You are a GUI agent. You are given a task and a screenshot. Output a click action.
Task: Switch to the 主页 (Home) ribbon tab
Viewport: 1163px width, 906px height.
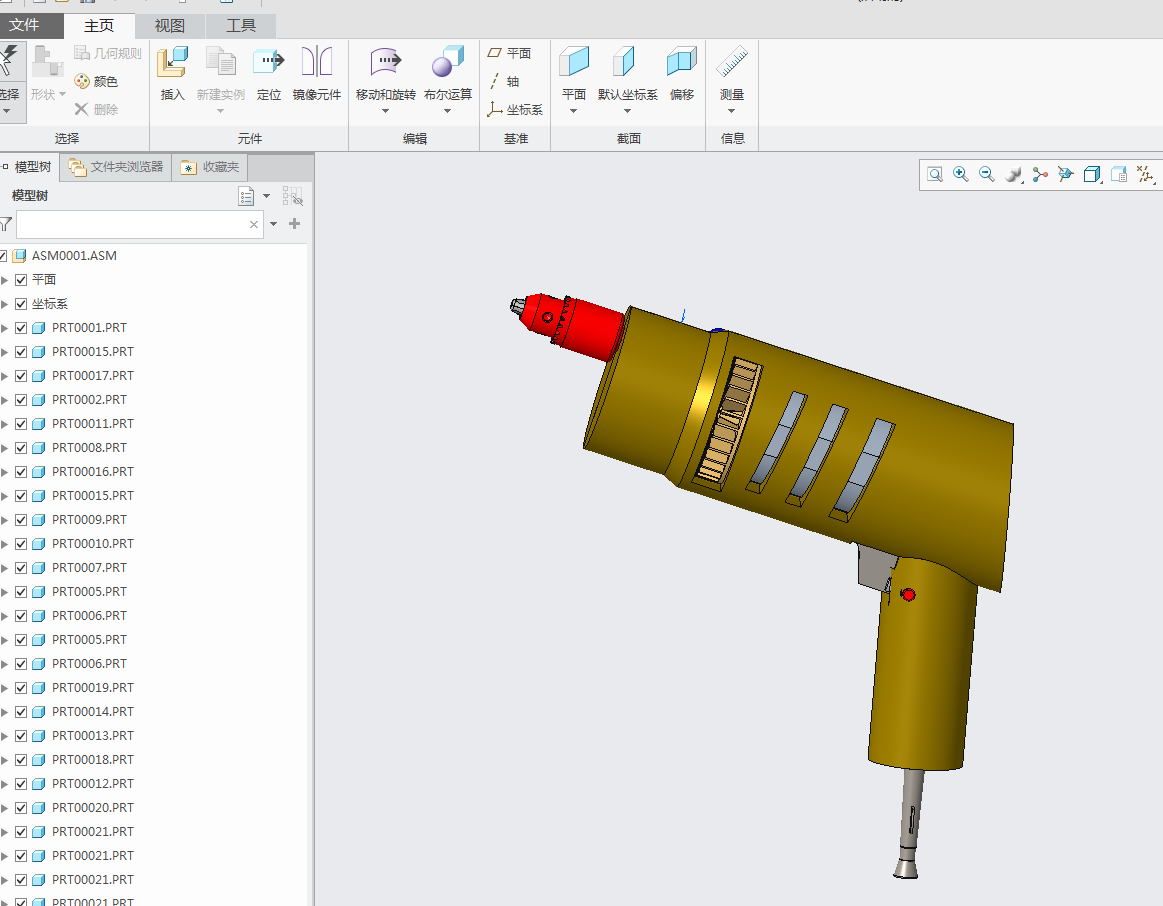click(99, 26)
